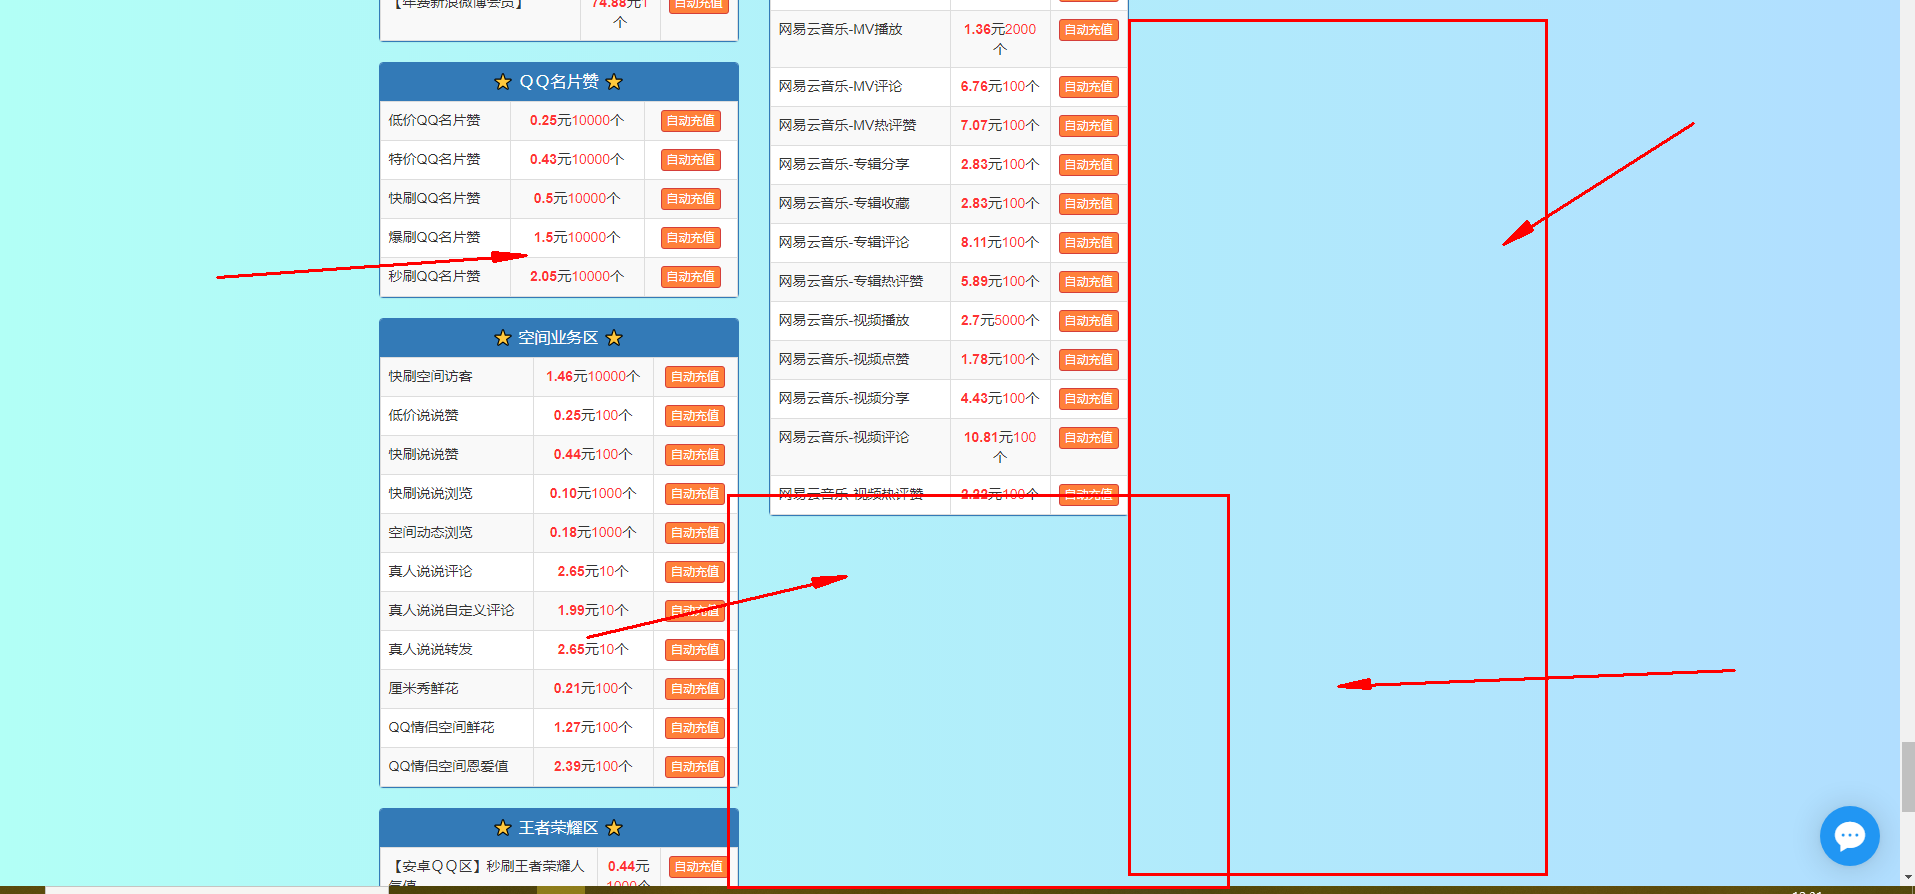The image size is (1915, 894).
Task: Open the blue chat bubble support widget
Action: 1849,836
